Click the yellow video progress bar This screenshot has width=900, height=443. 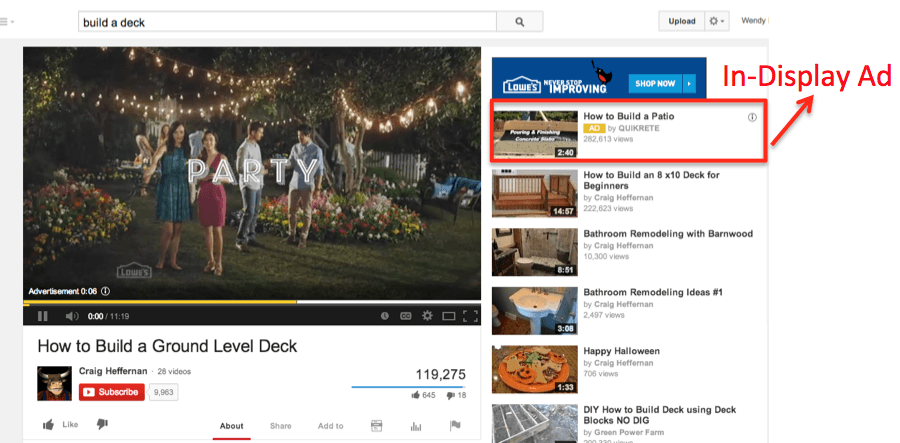point(160,301)
